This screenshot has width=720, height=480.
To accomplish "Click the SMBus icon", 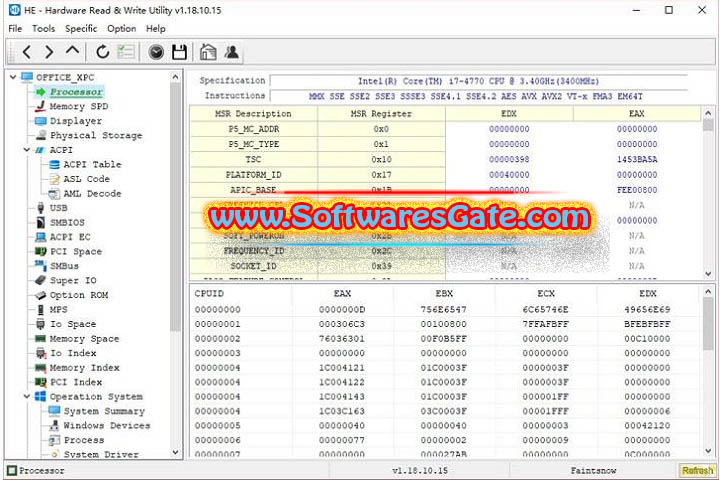I will [41, 265].
